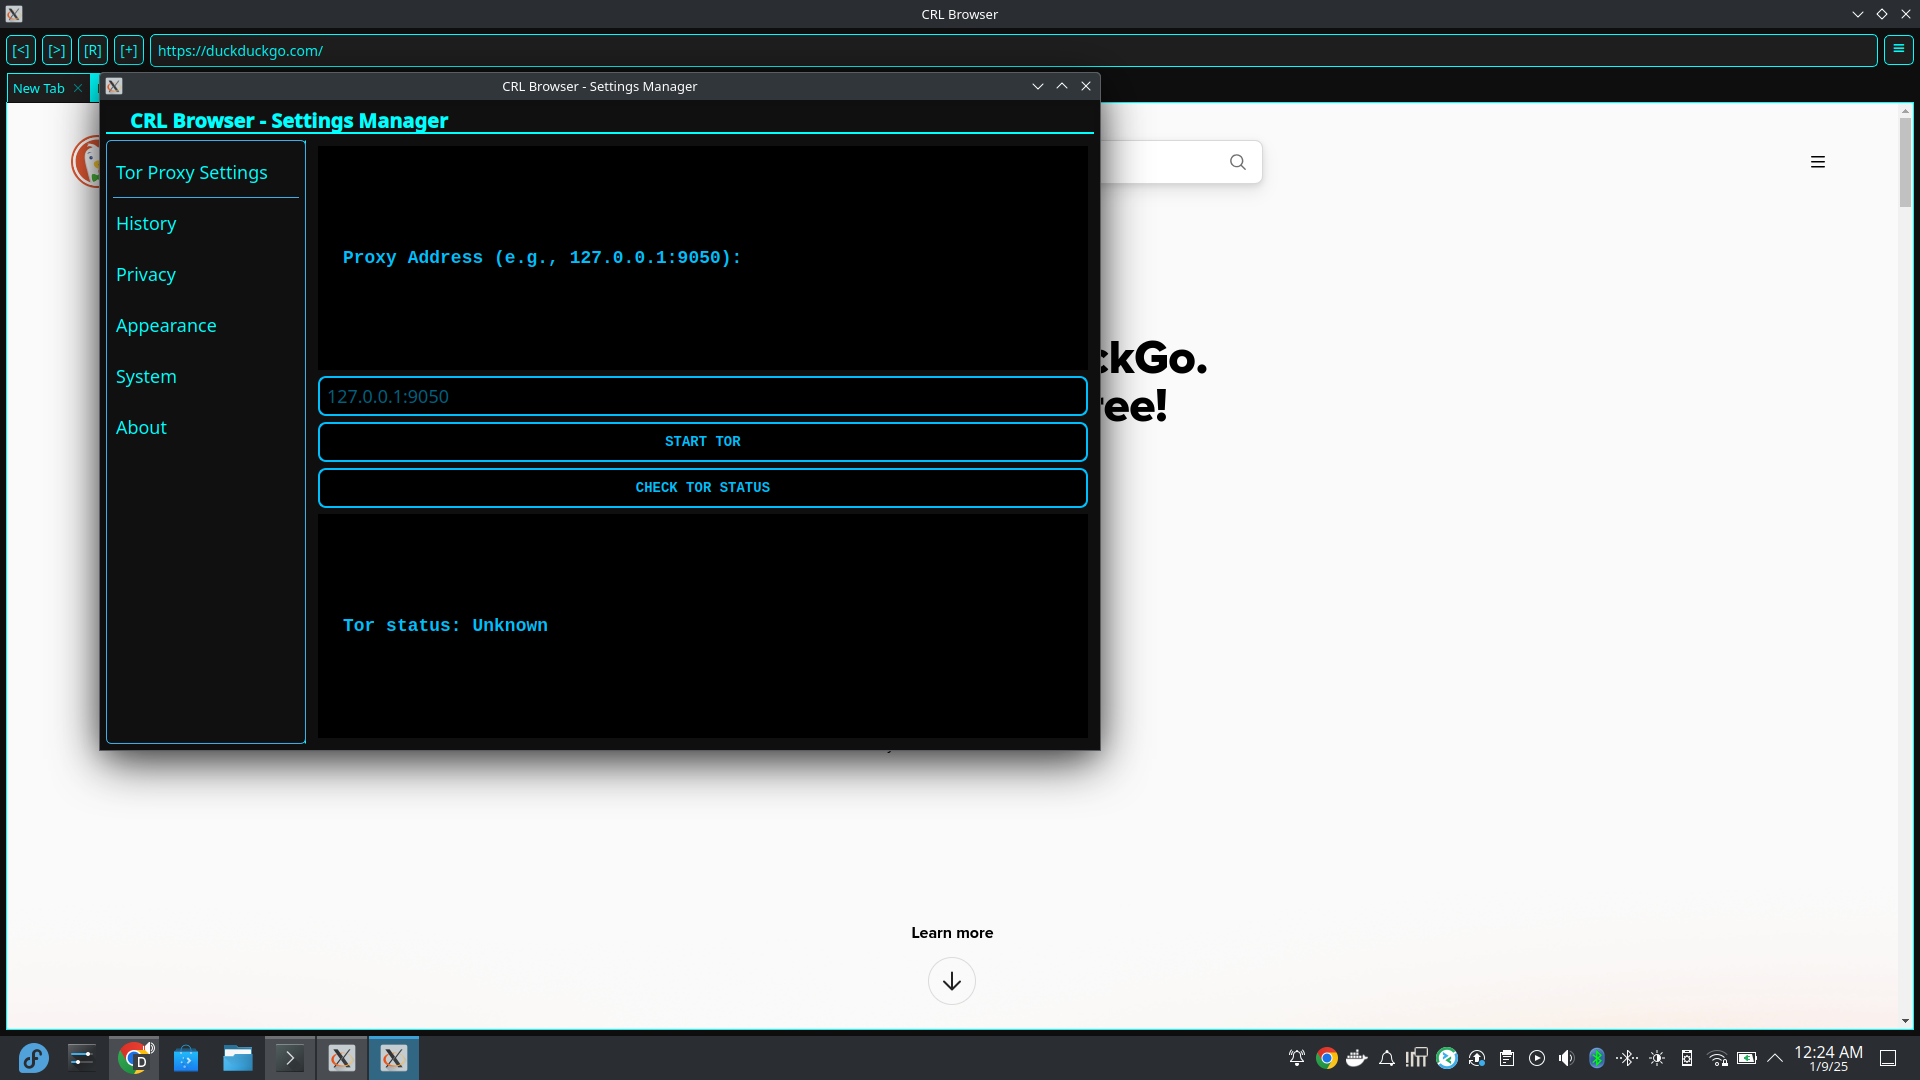Screen dimensions: 1920x1080
Task: Click the forward navigation [>] button
Action: 57,50
